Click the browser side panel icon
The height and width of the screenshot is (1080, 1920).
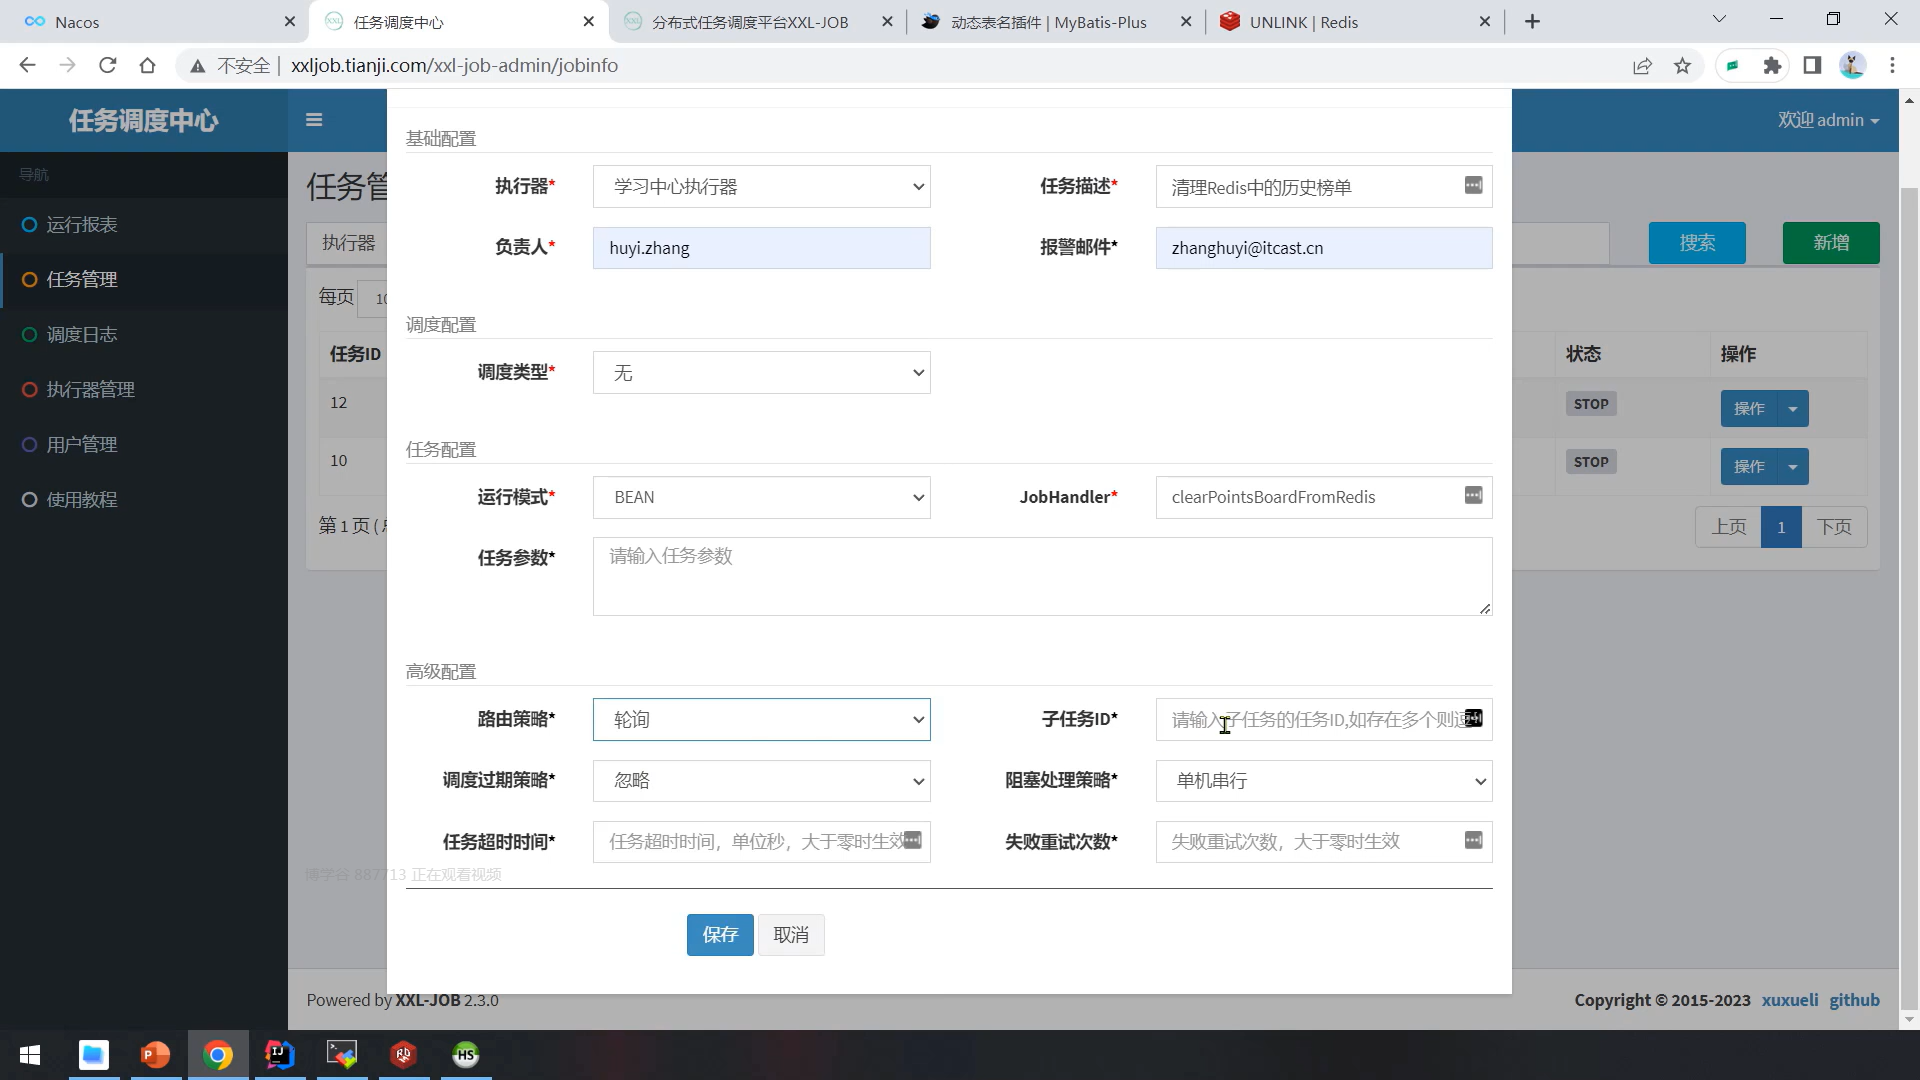pos(1812,66)
